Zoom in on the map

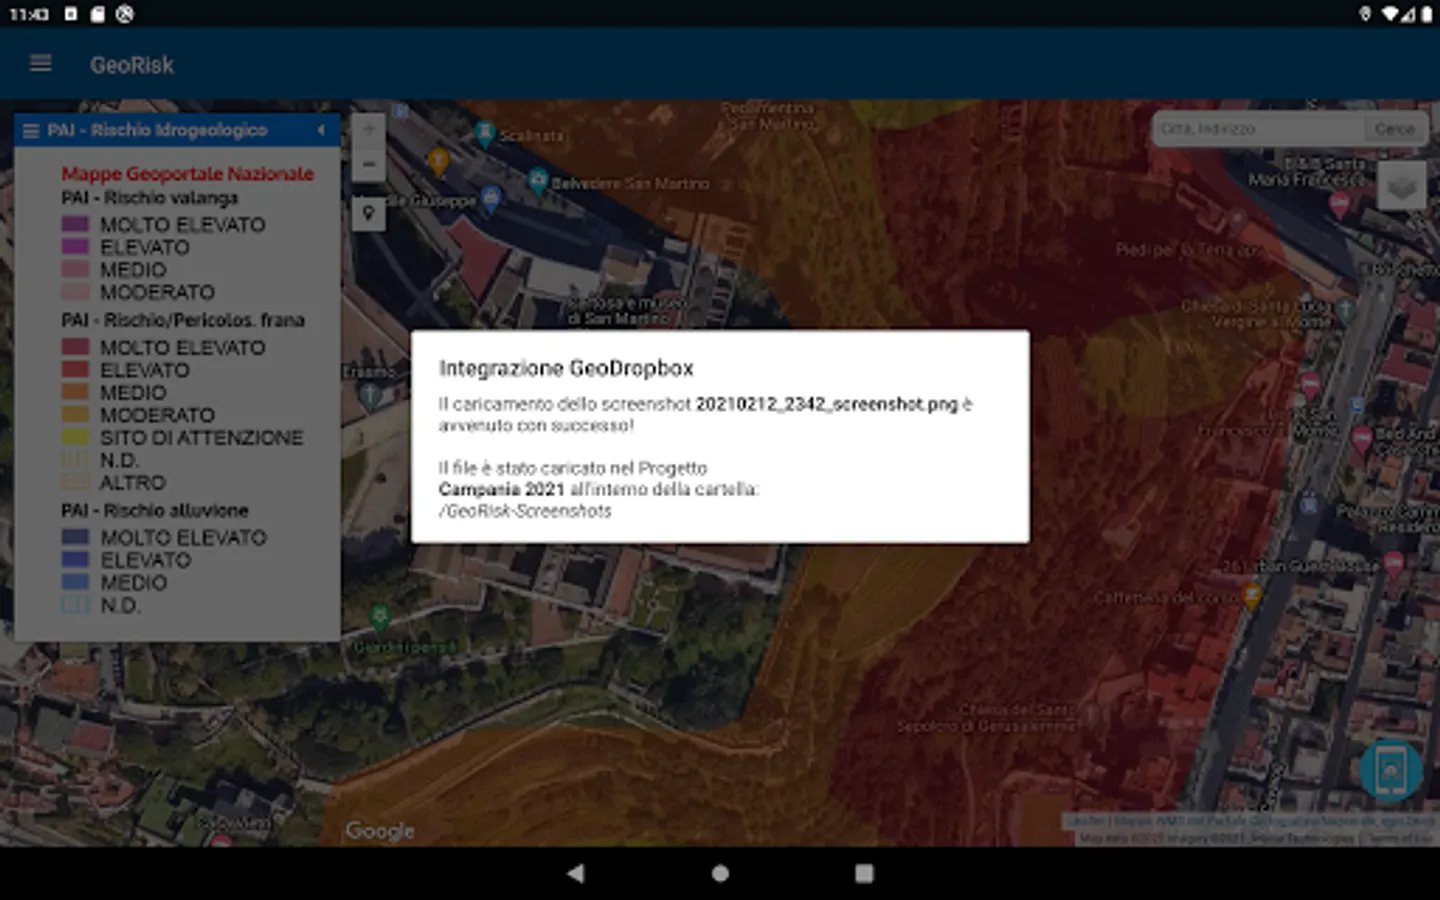click(368, 129)
